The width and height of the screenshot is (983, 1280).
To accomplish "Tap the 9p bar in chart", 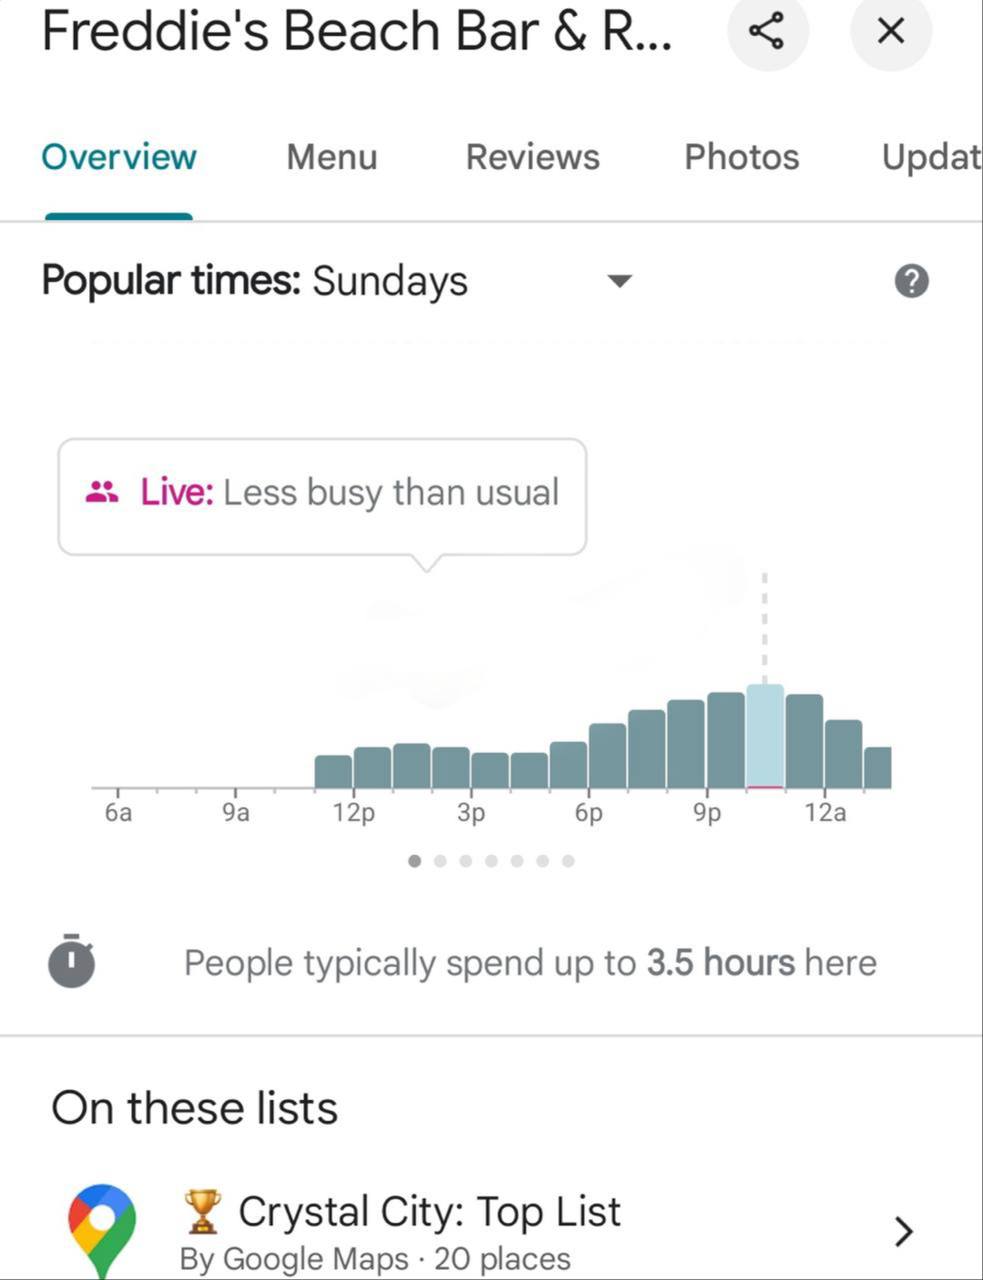I will click(x=725, y=741).
